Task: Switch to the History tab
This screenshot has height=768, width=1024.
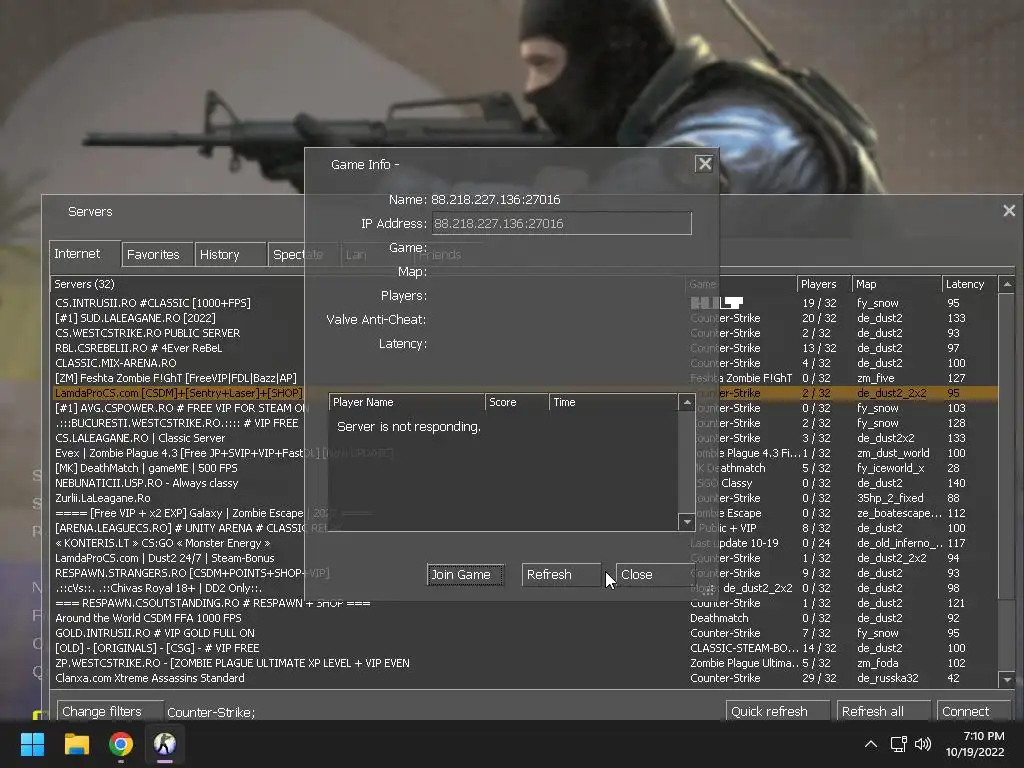Action: pyautogui.click(x=231, y=254)
